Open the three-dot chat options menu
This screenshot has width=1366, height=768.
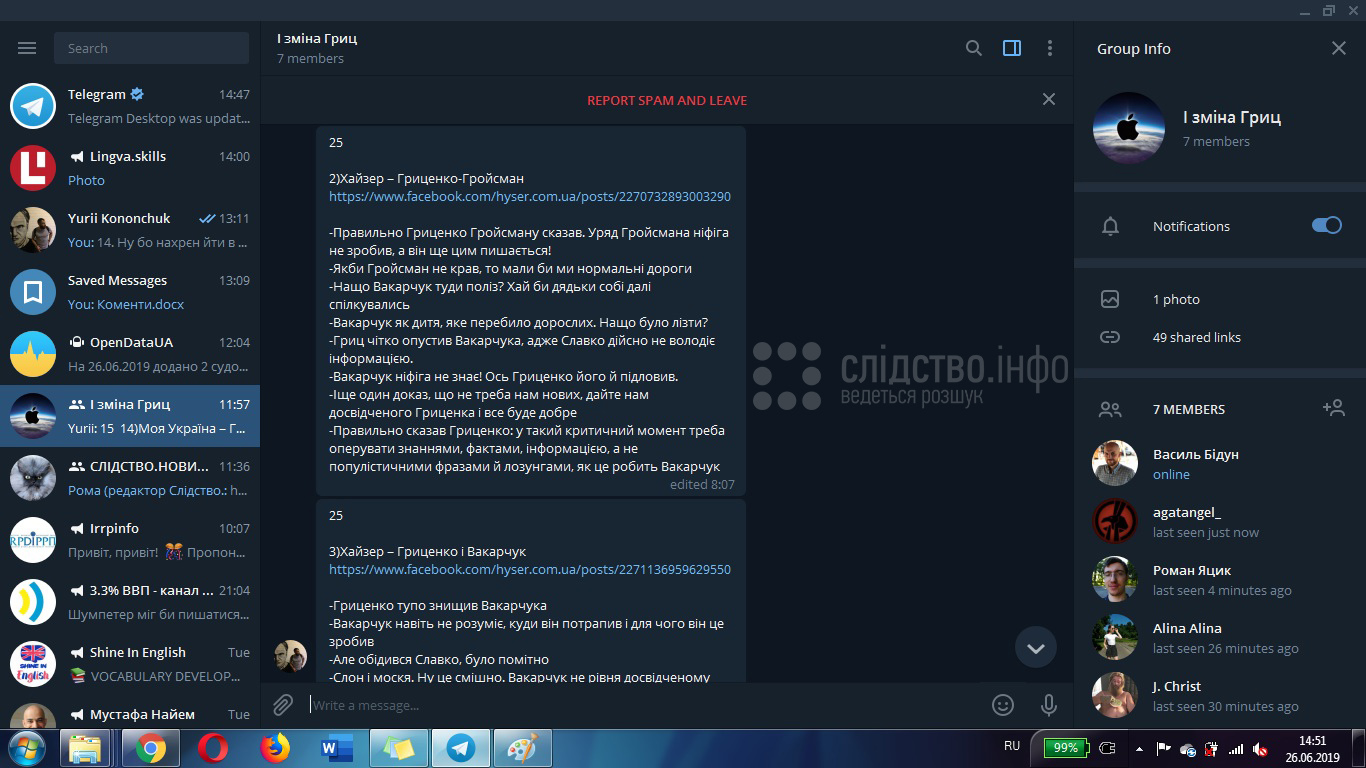1049,48
